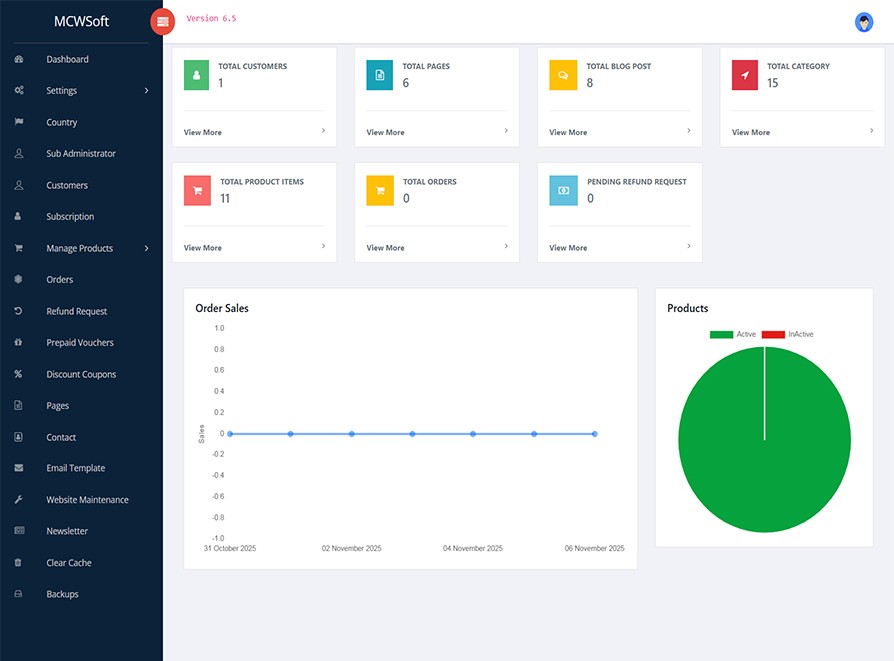Viewport: 894px width, 661px height.
Task: Click View More under Total Customers
Action: point(203,132)
